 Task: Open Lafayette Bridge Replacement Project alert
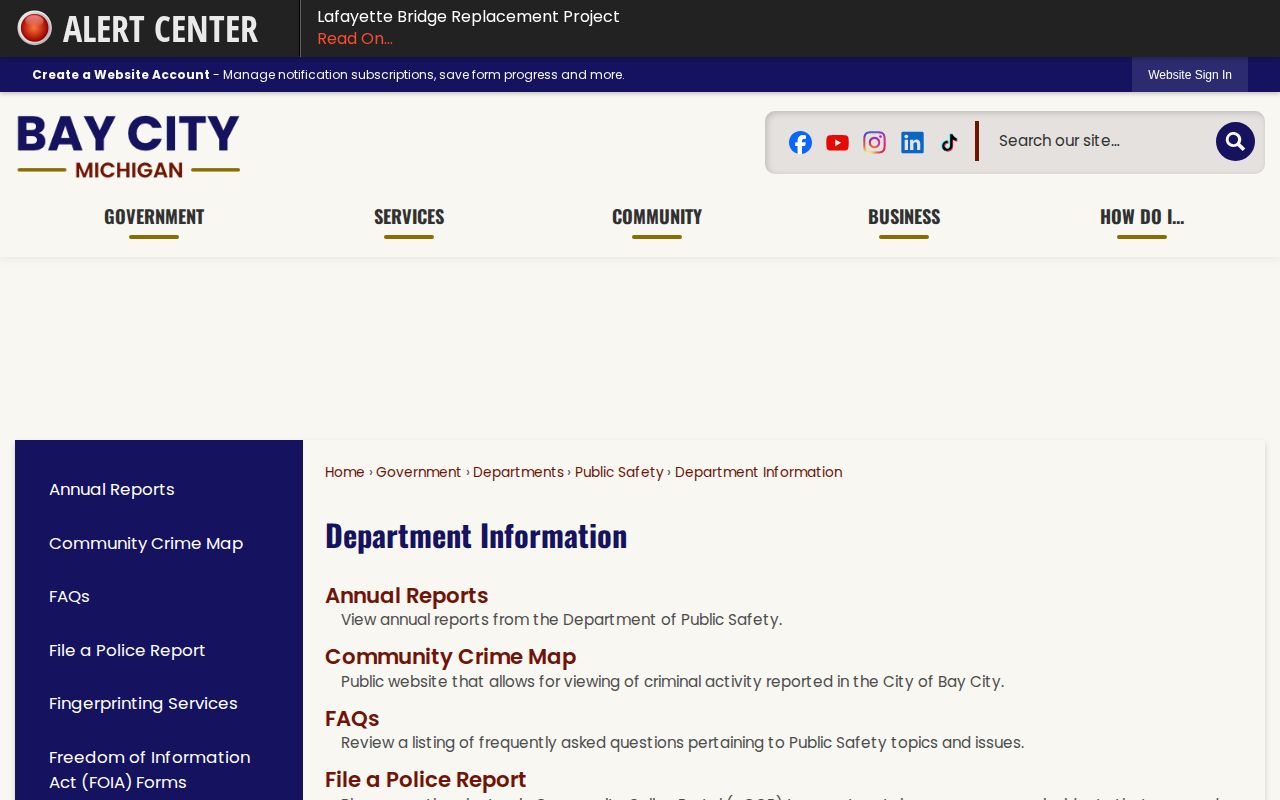click(468, 17)
